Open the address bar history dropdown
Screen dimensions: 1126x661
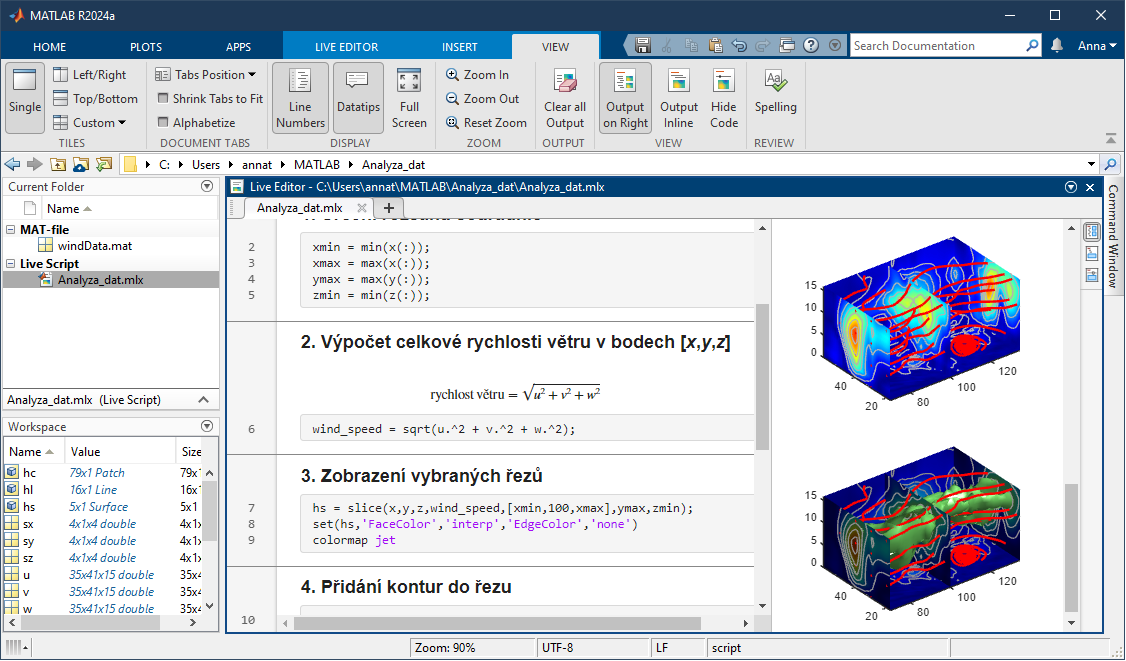(x=1092, y=165)
